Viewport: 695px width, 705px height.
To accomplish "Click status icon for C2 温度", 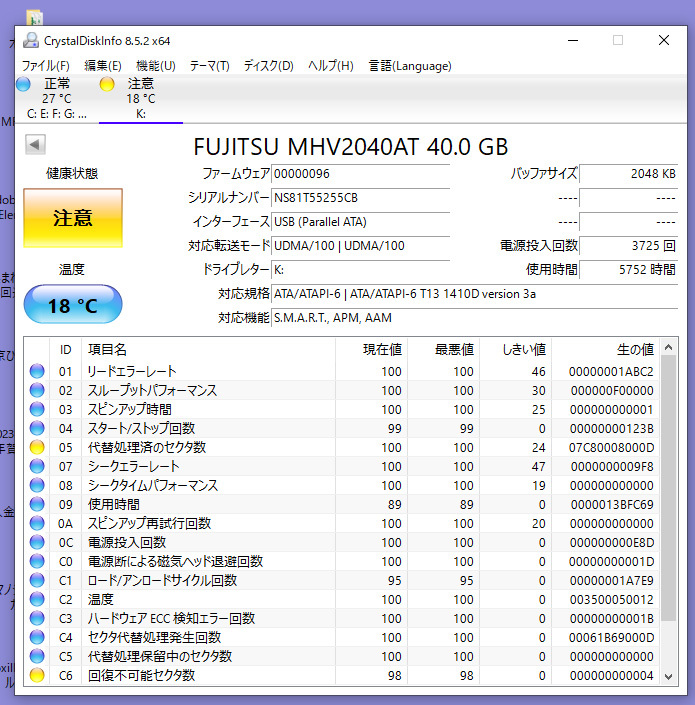I will [37, 599].
